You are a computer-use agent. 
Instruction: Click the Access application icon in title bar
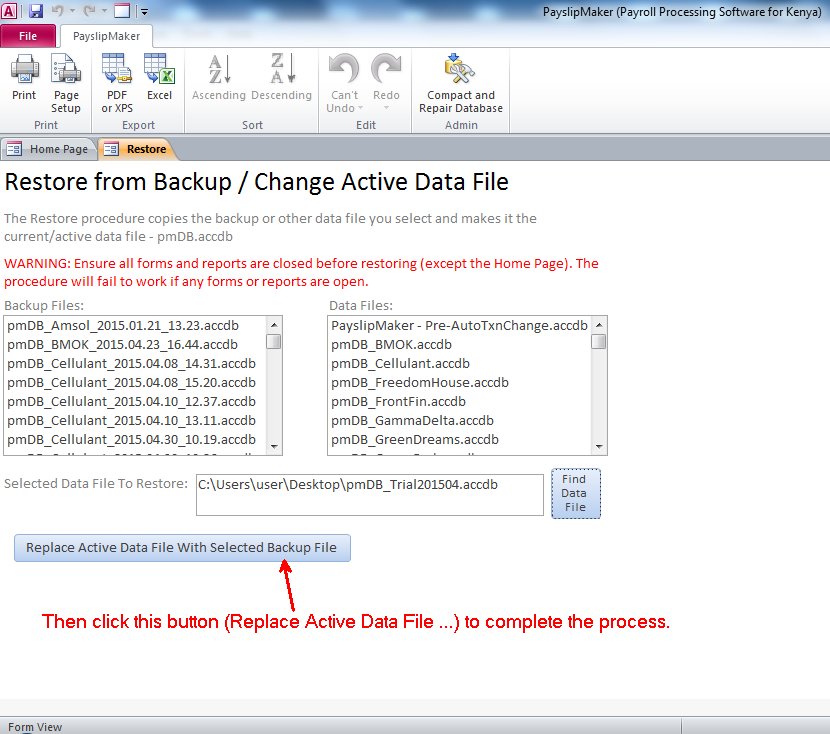click(9, 10)
